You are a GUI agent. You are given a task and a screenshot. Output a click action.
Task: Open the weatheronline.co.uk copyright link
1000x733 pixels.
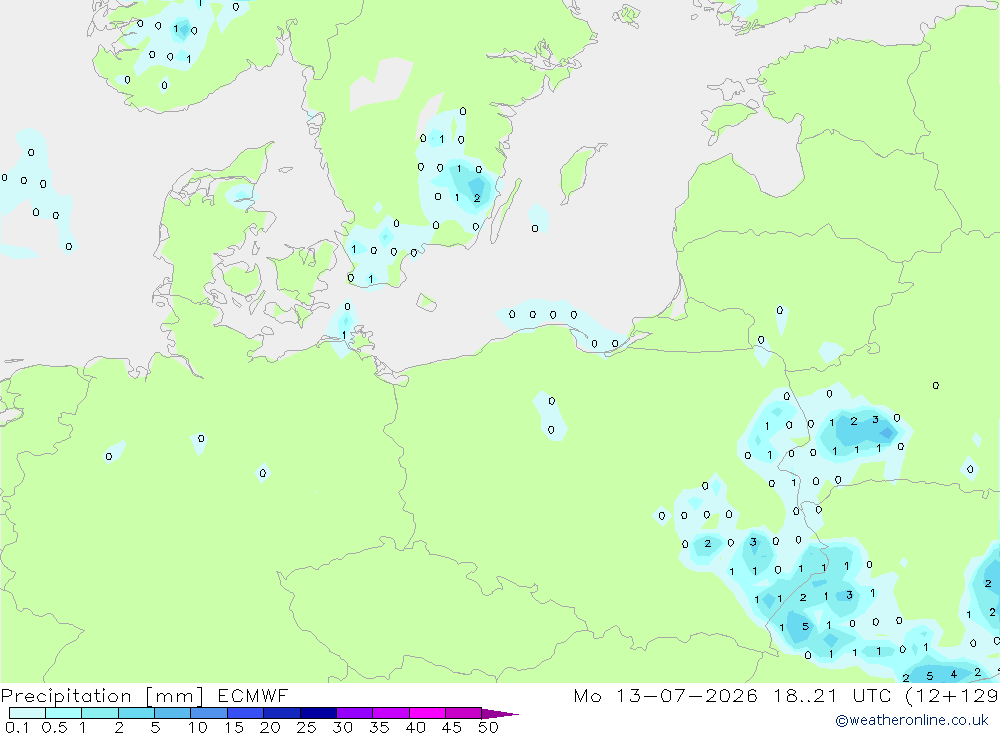click(x=912, y=720)
